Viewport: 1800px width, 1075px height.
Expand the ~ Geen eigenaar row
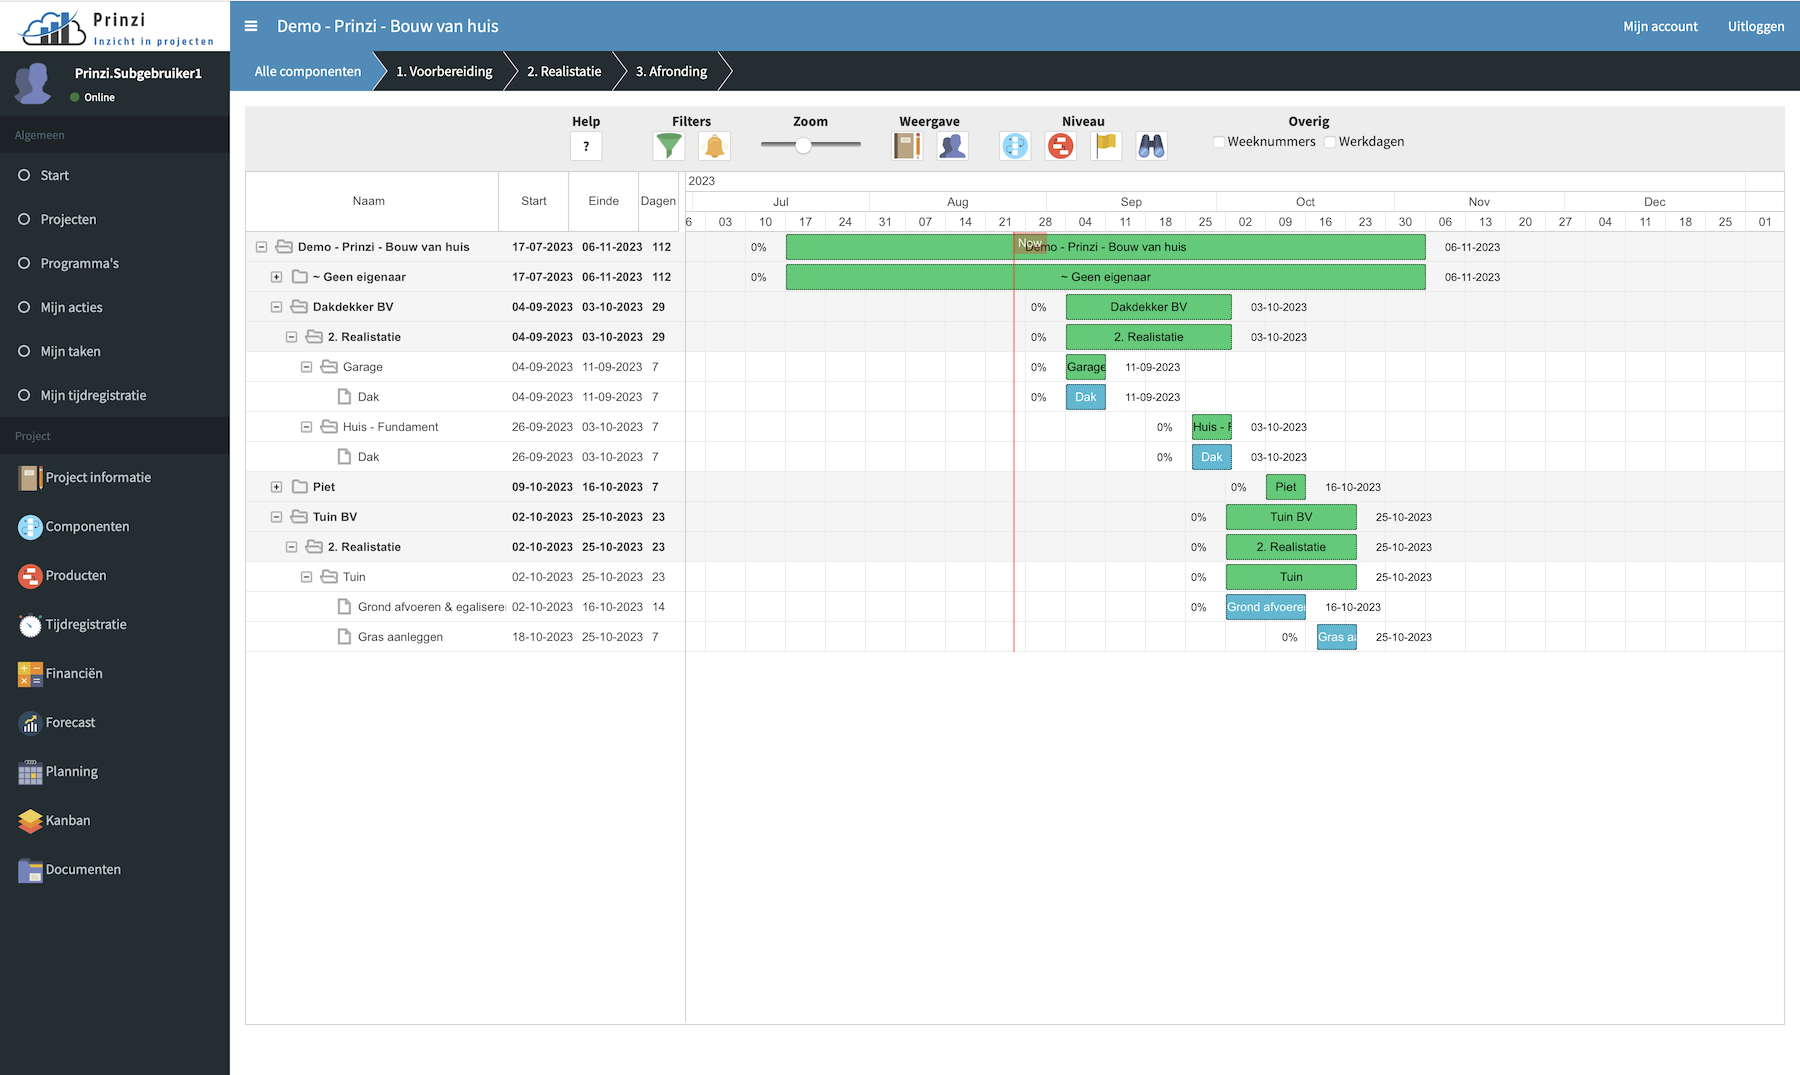pyautogui.click(x=276, y=277)
